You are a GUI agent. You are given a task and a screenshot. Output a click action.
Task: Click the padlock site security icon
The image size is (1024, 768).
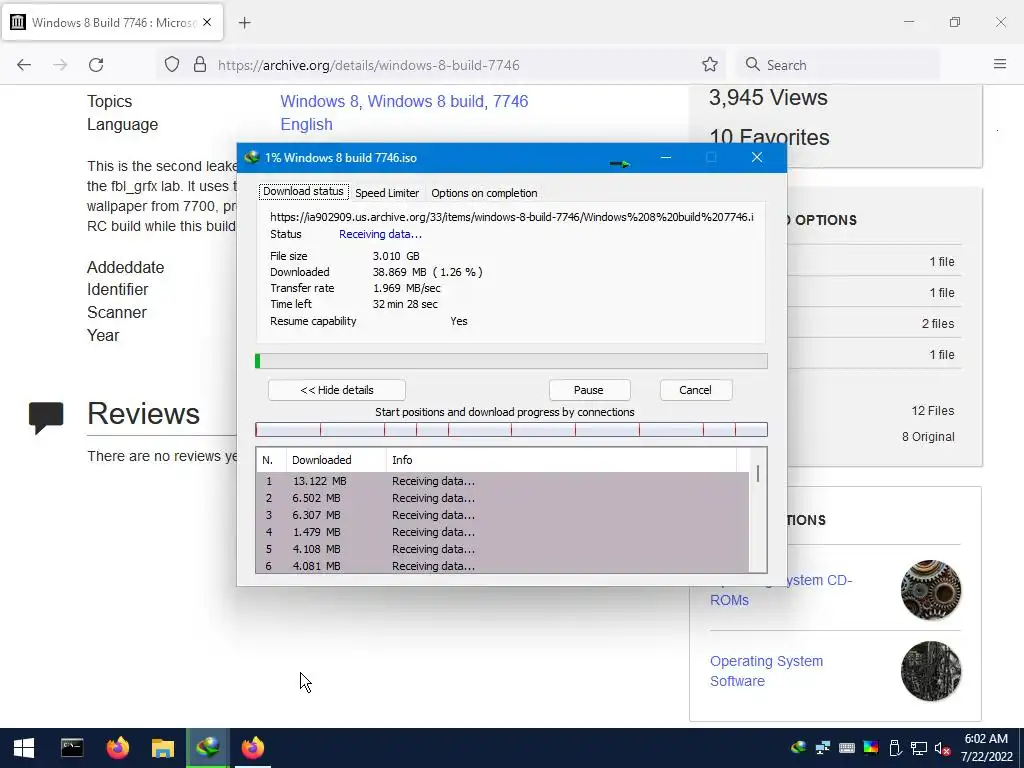coord(200,65)
